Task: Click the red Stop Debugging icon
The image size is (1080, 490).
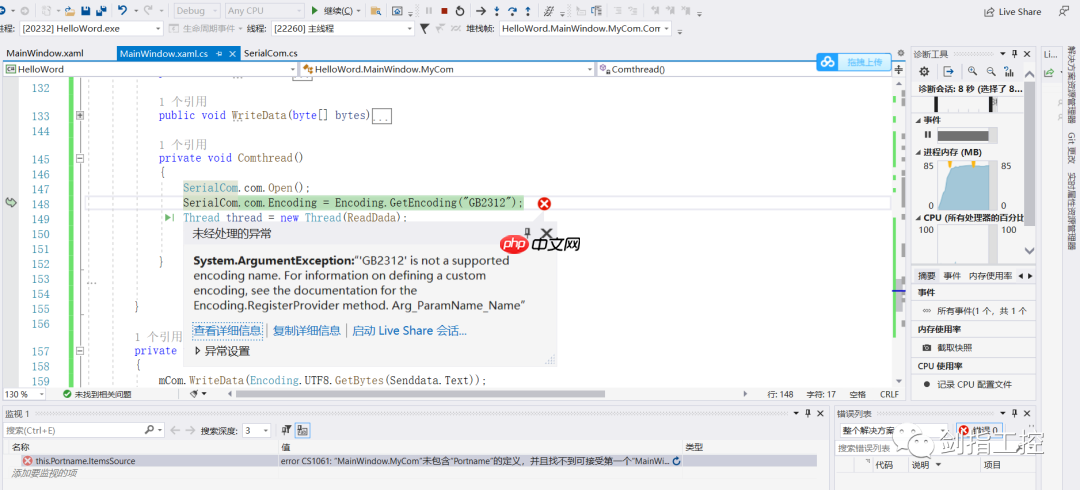Action: coord(444,11)
